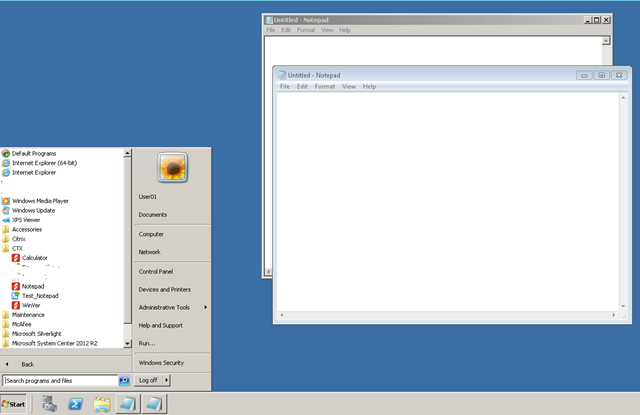Click the Search programs and files box
This screenshot has height=415, width=640.
click(60, 380)
